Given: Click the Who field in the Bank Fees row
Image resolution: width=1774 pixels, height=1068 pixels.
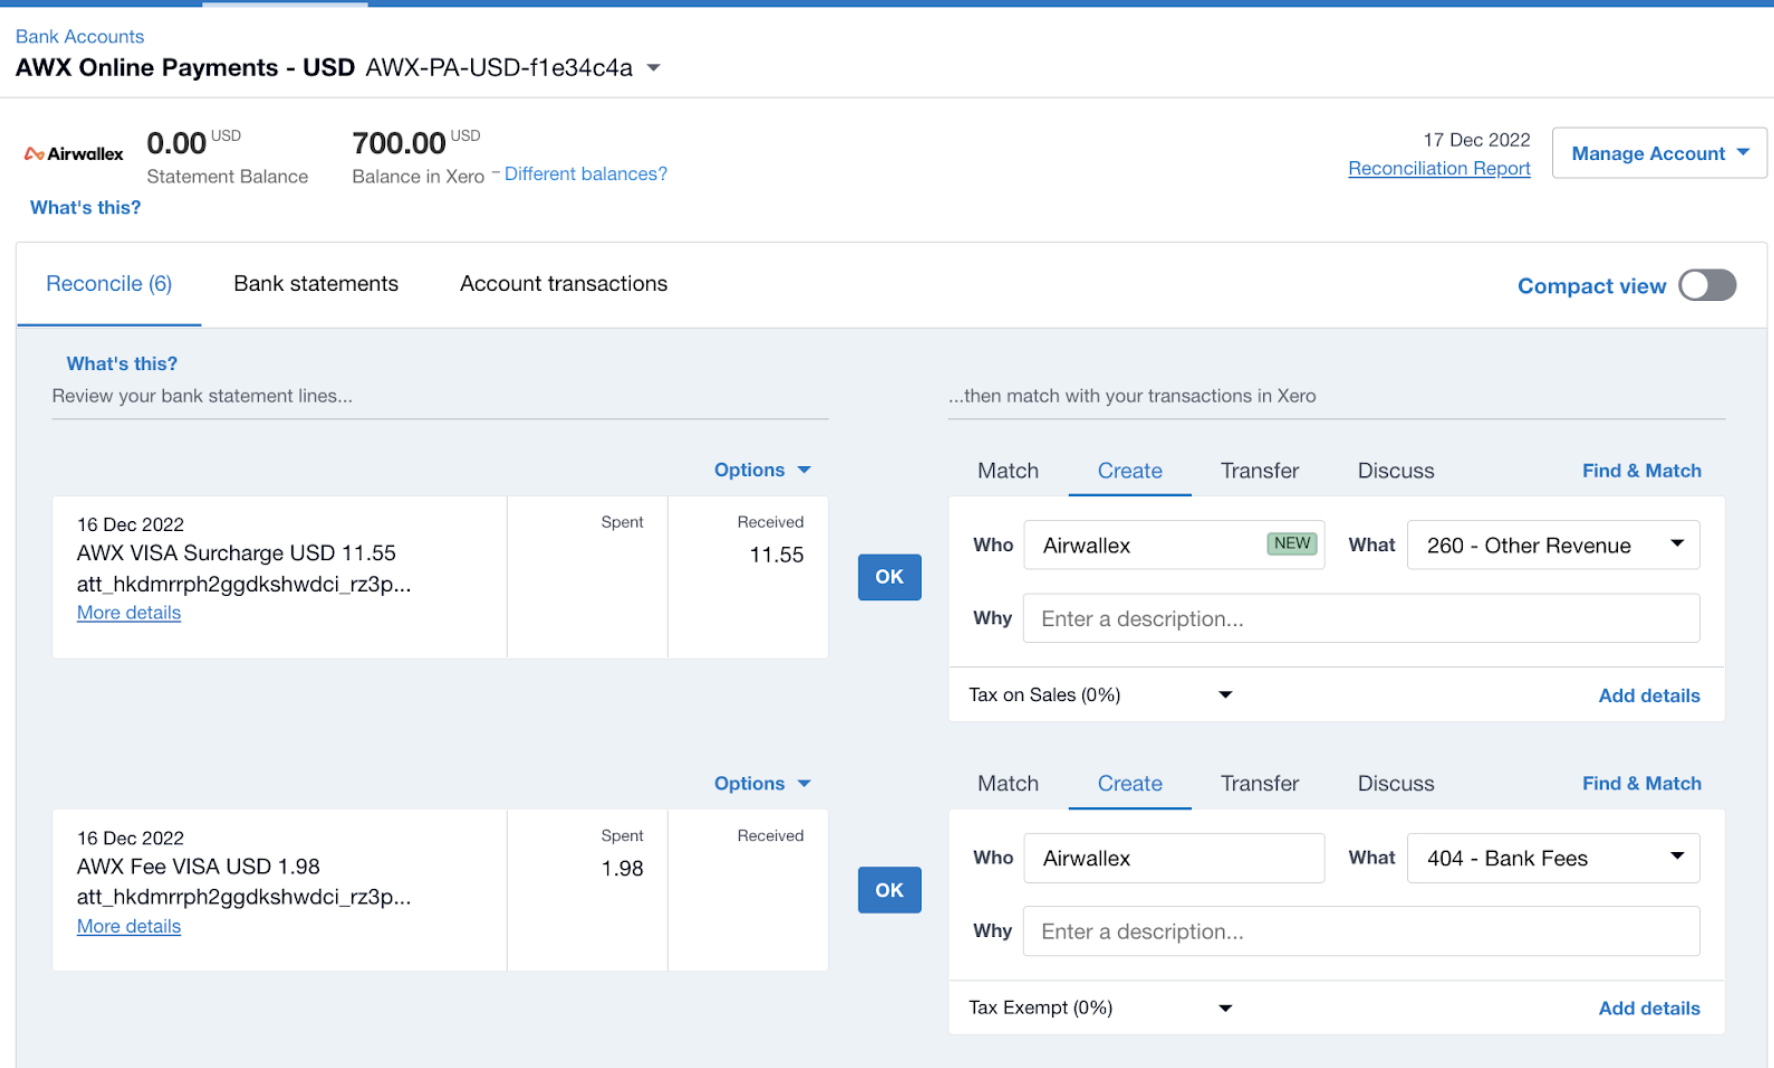Looking at the screenshot, I should (x=1174, y=858).
